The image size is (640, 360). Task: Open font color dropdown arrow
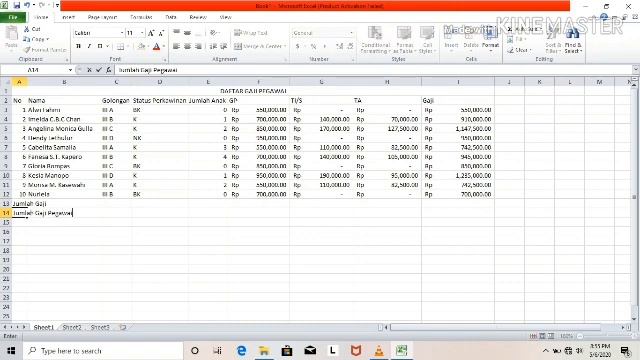[164, 47]
